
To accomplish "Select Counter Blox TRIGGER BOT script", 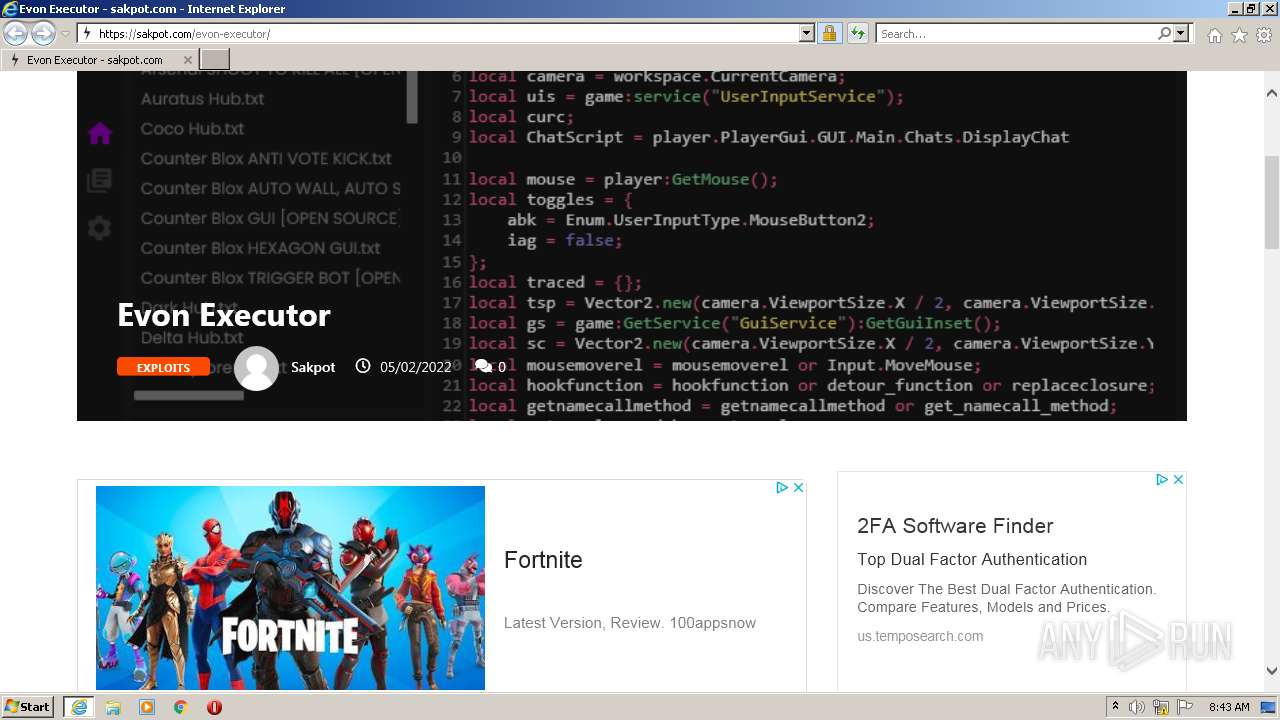I will [x=270, y=278].
